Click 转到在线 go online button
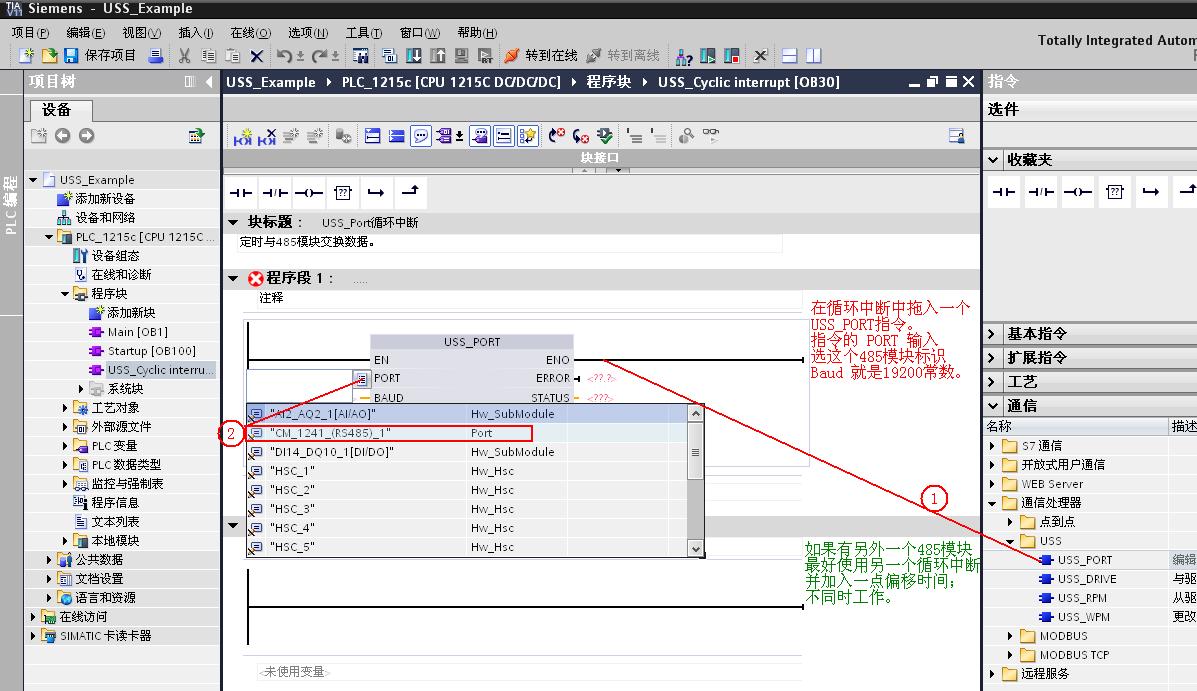Screen dimensions: 1197x691 click(x=540, y=56)
